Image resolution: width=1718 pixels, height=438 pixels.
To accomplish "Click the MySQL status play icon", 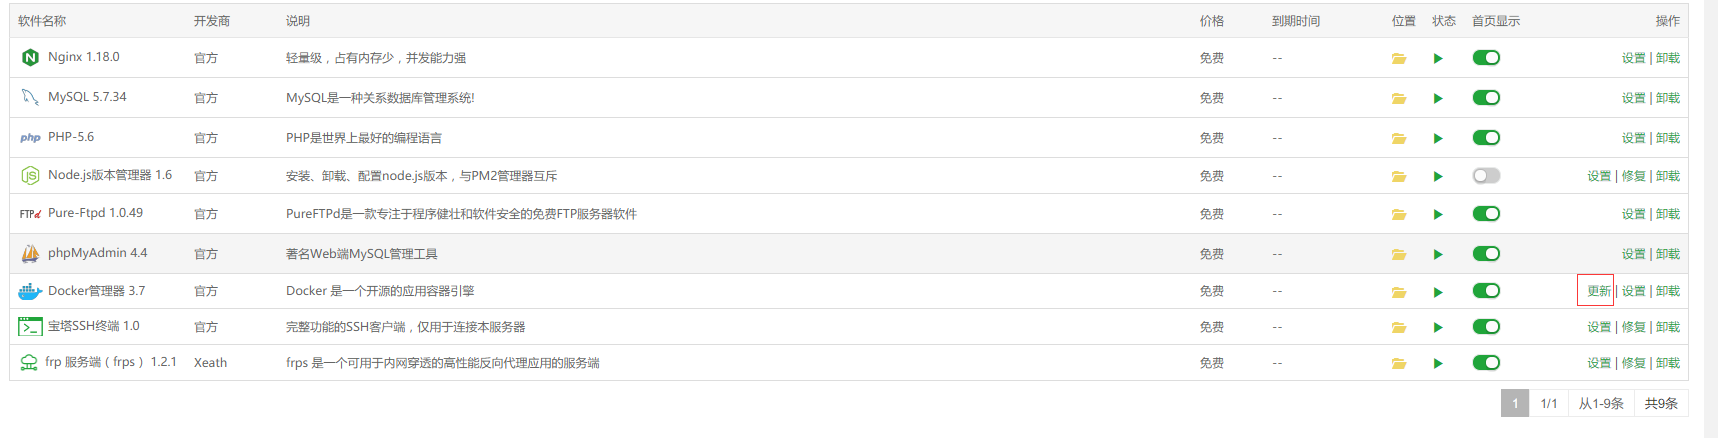I will tap(1438, 98).
